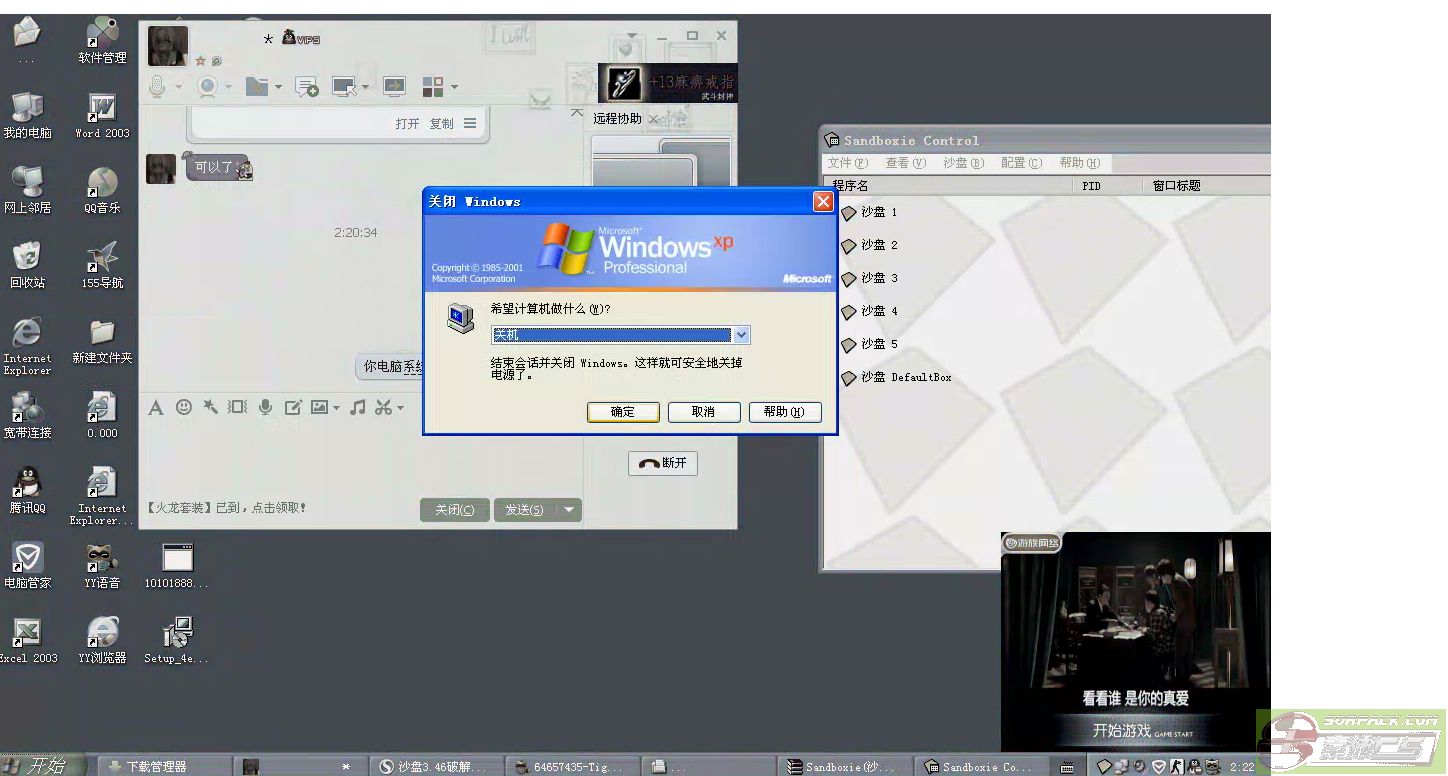
Task: Click 取消 in shutdown dialog
Action: pyautogui.click(x=704, y=412)
